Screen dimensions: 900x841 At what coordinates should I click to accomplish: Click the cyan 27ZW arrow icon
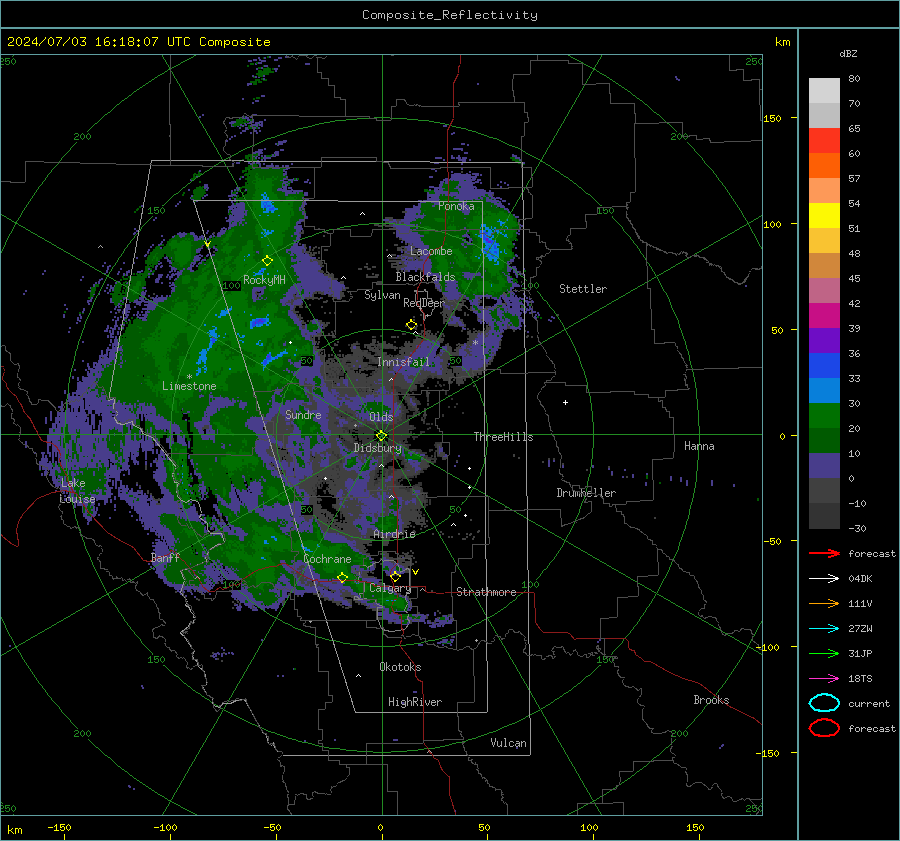tap(824, 629)
